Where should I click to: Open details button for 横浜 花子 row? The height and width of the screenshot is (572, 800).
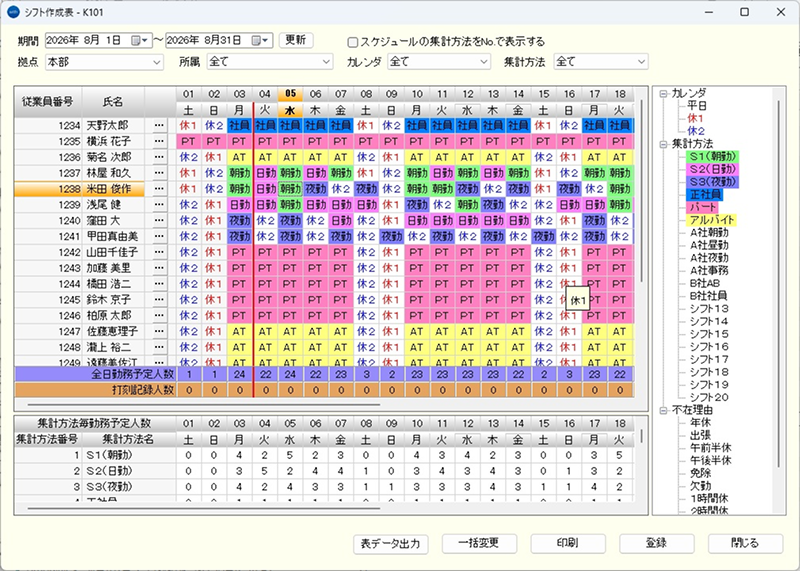160,141
